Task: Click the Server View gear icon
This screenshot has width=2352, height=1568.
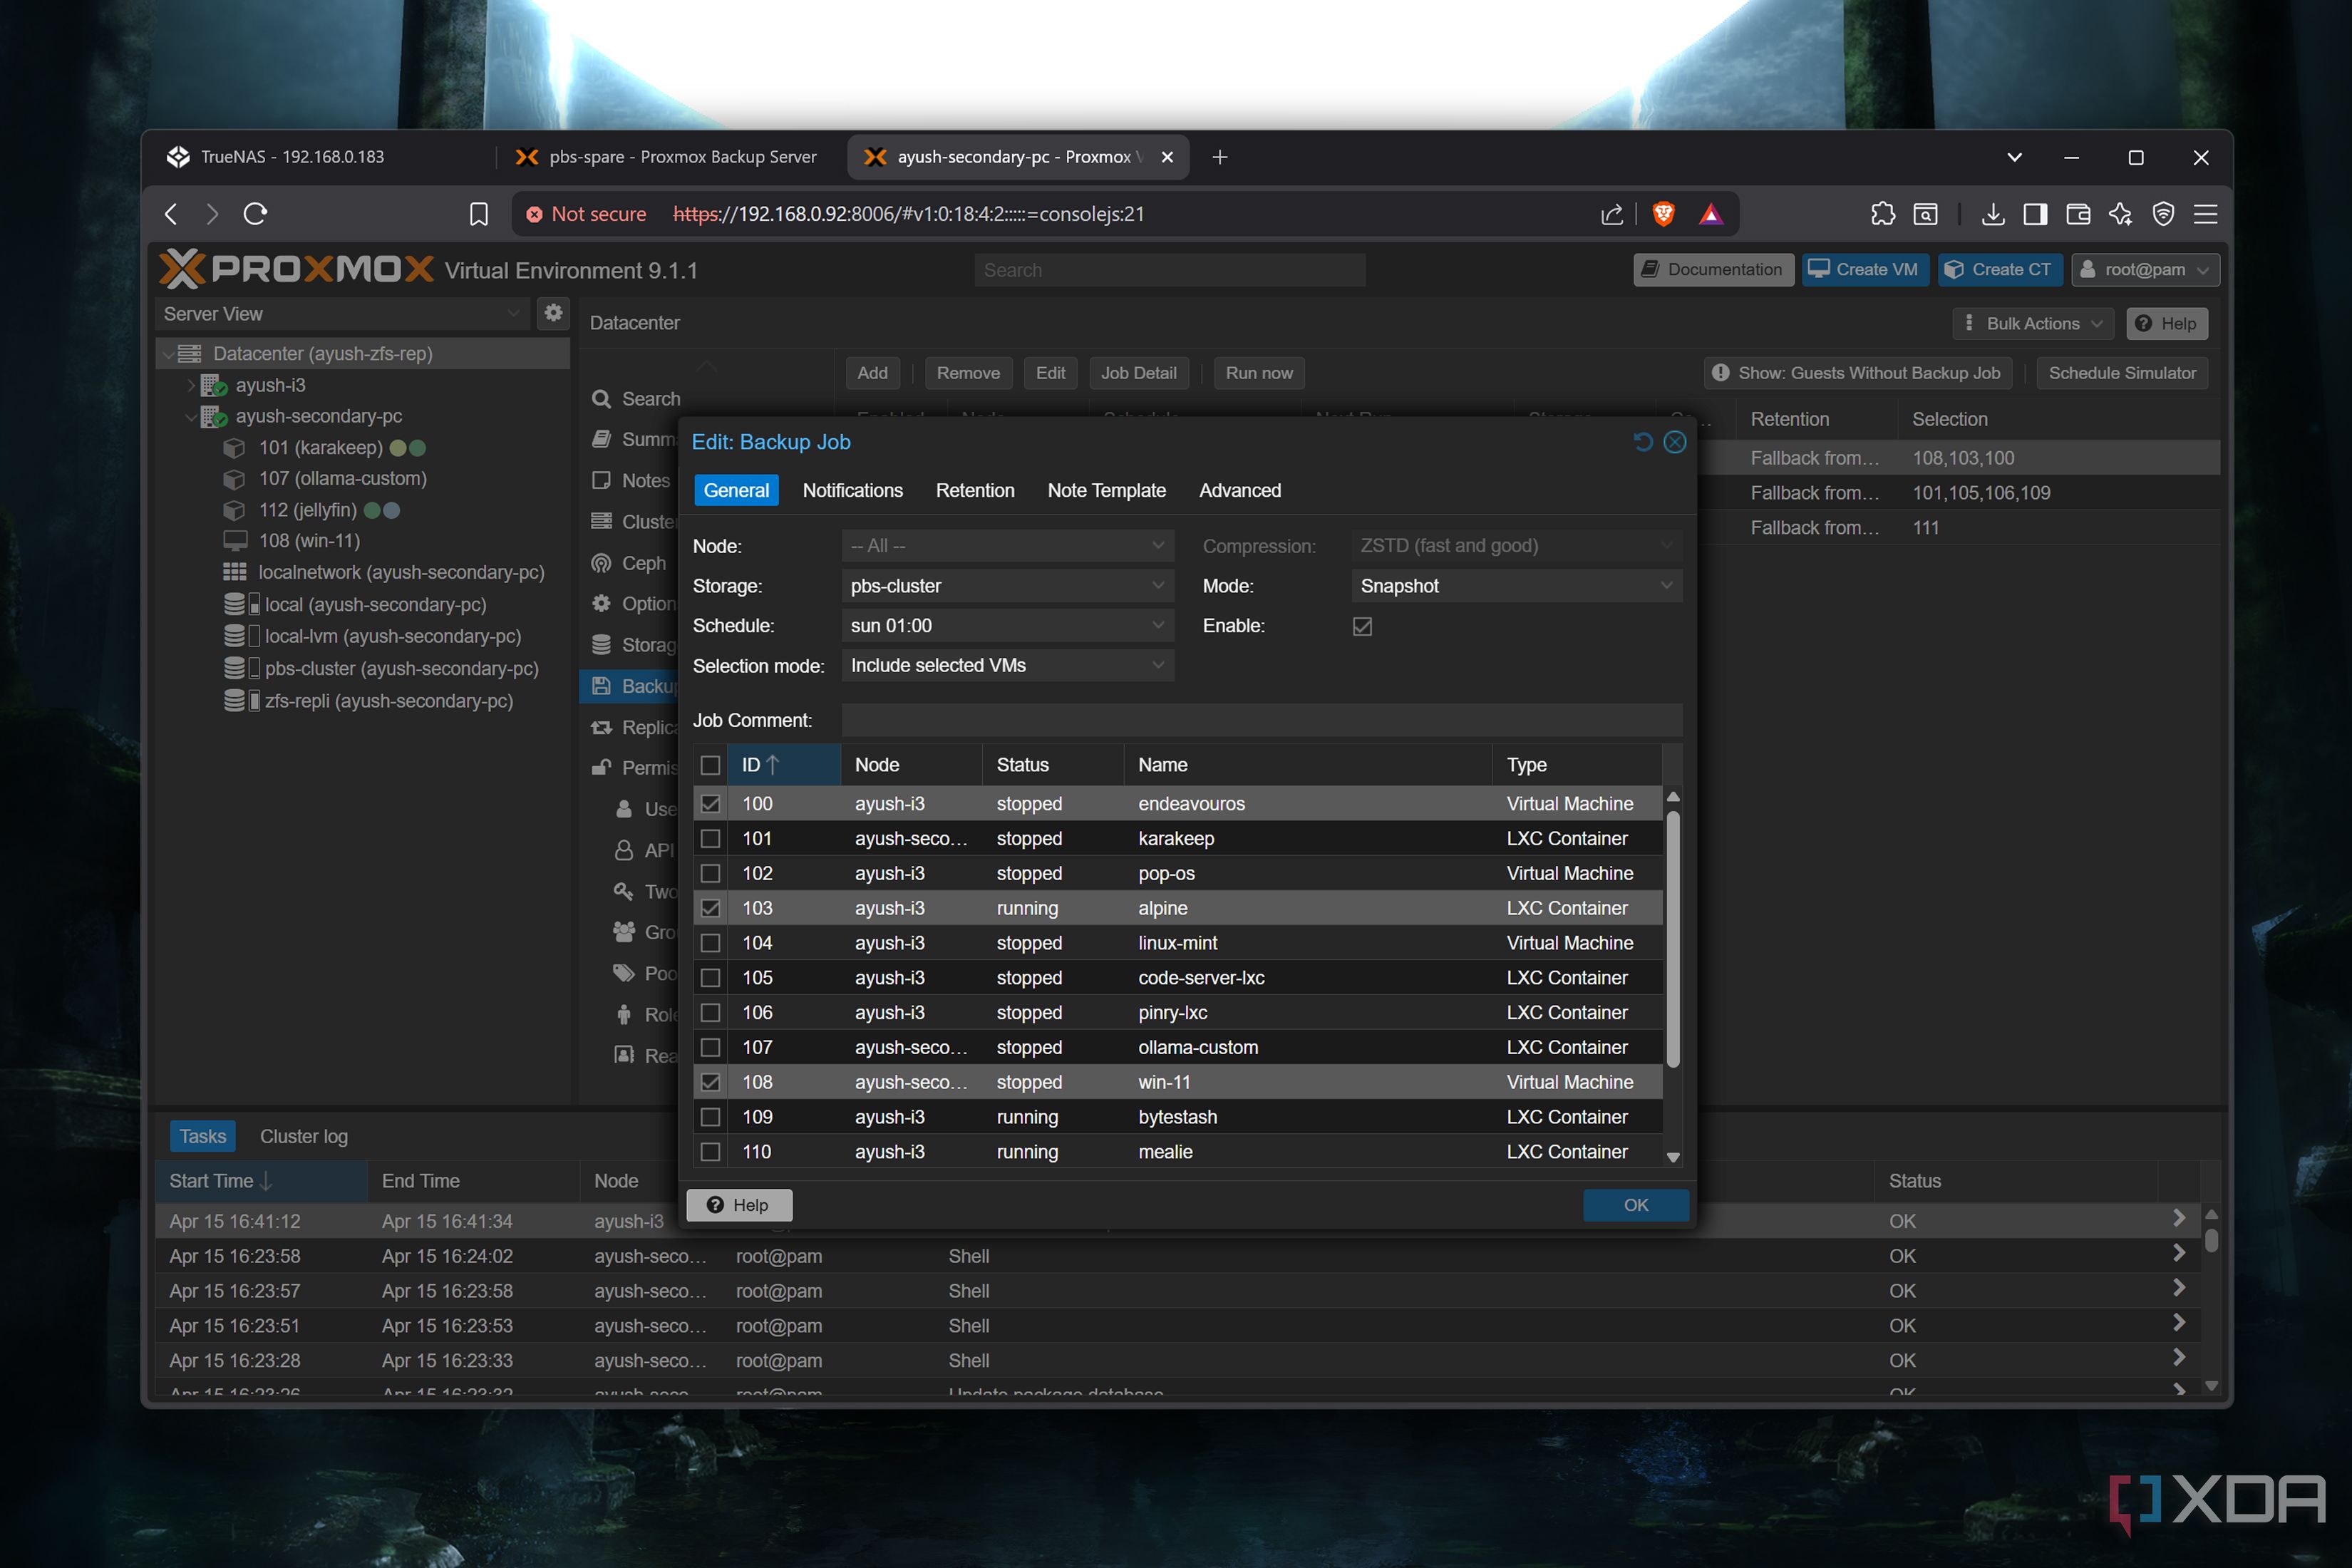Action: 553,313
